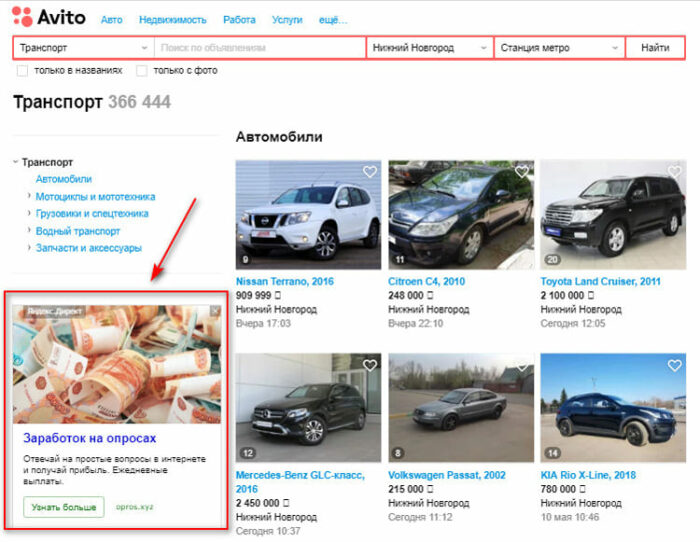
Task: Click the price '2 450 000'
Action: click(x=257, y=503)
